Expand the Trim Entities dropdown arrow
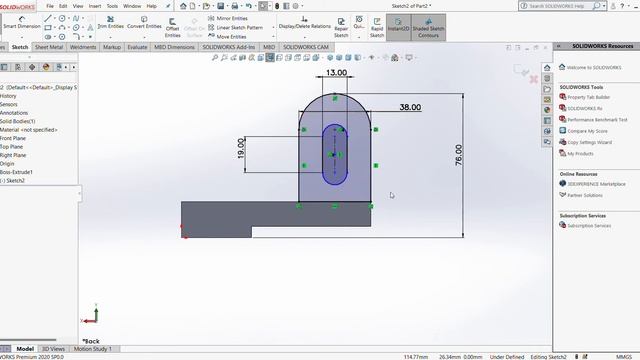 110,37
